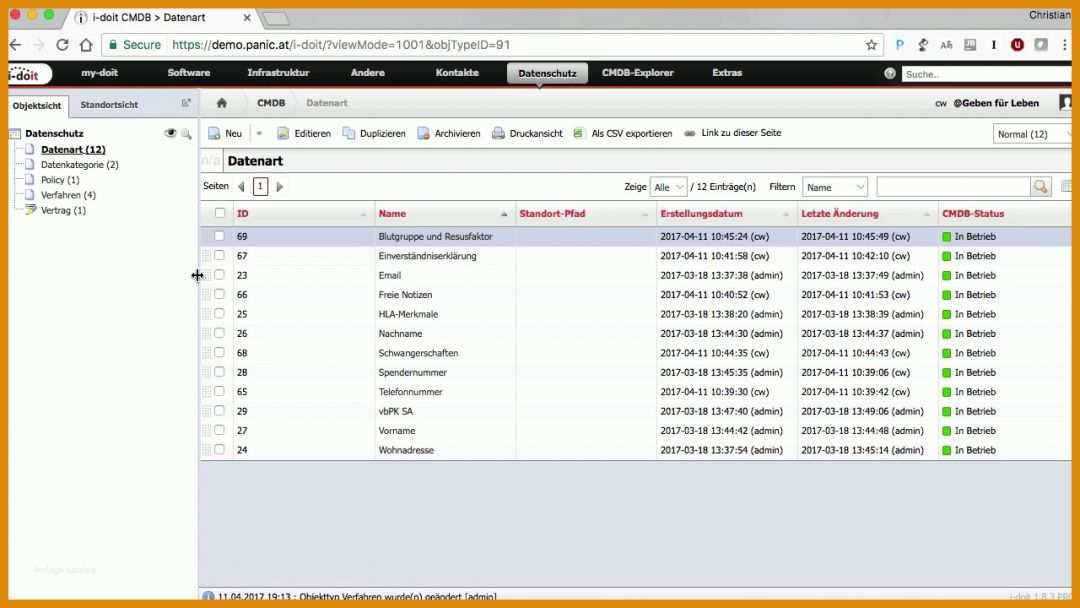This screenshot has width=1080, height=608.
Task: Click the filter text input field
Action: [x=953, y=187]
